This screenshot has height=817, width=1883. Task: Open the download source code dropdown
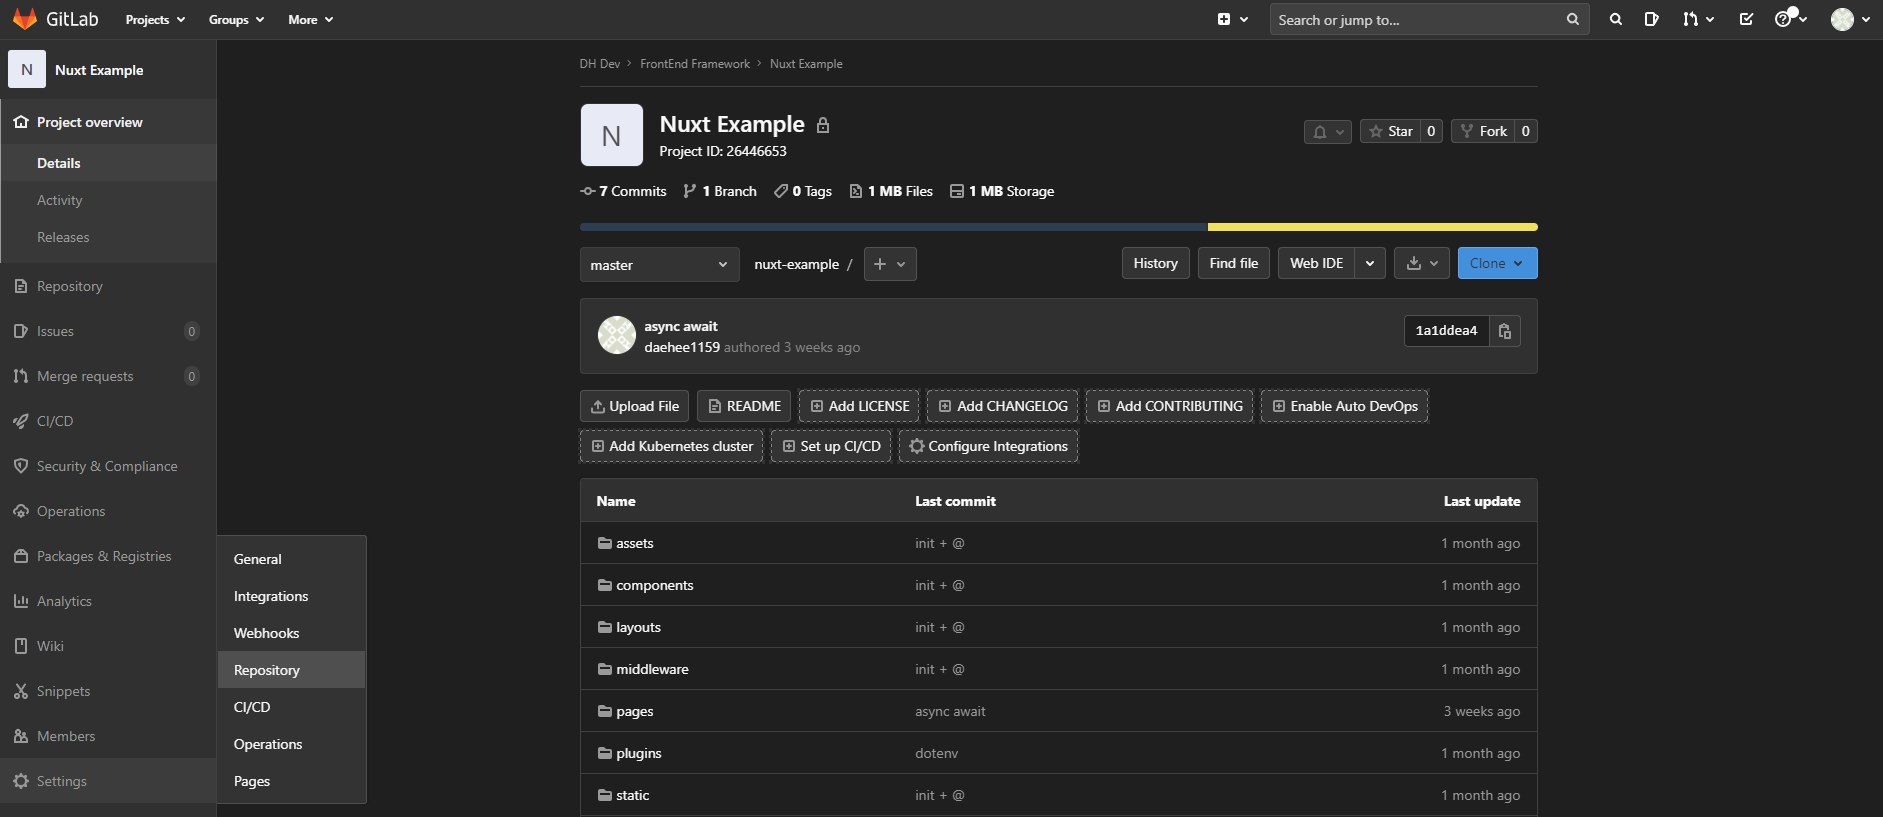click(x=1421, y=263)
